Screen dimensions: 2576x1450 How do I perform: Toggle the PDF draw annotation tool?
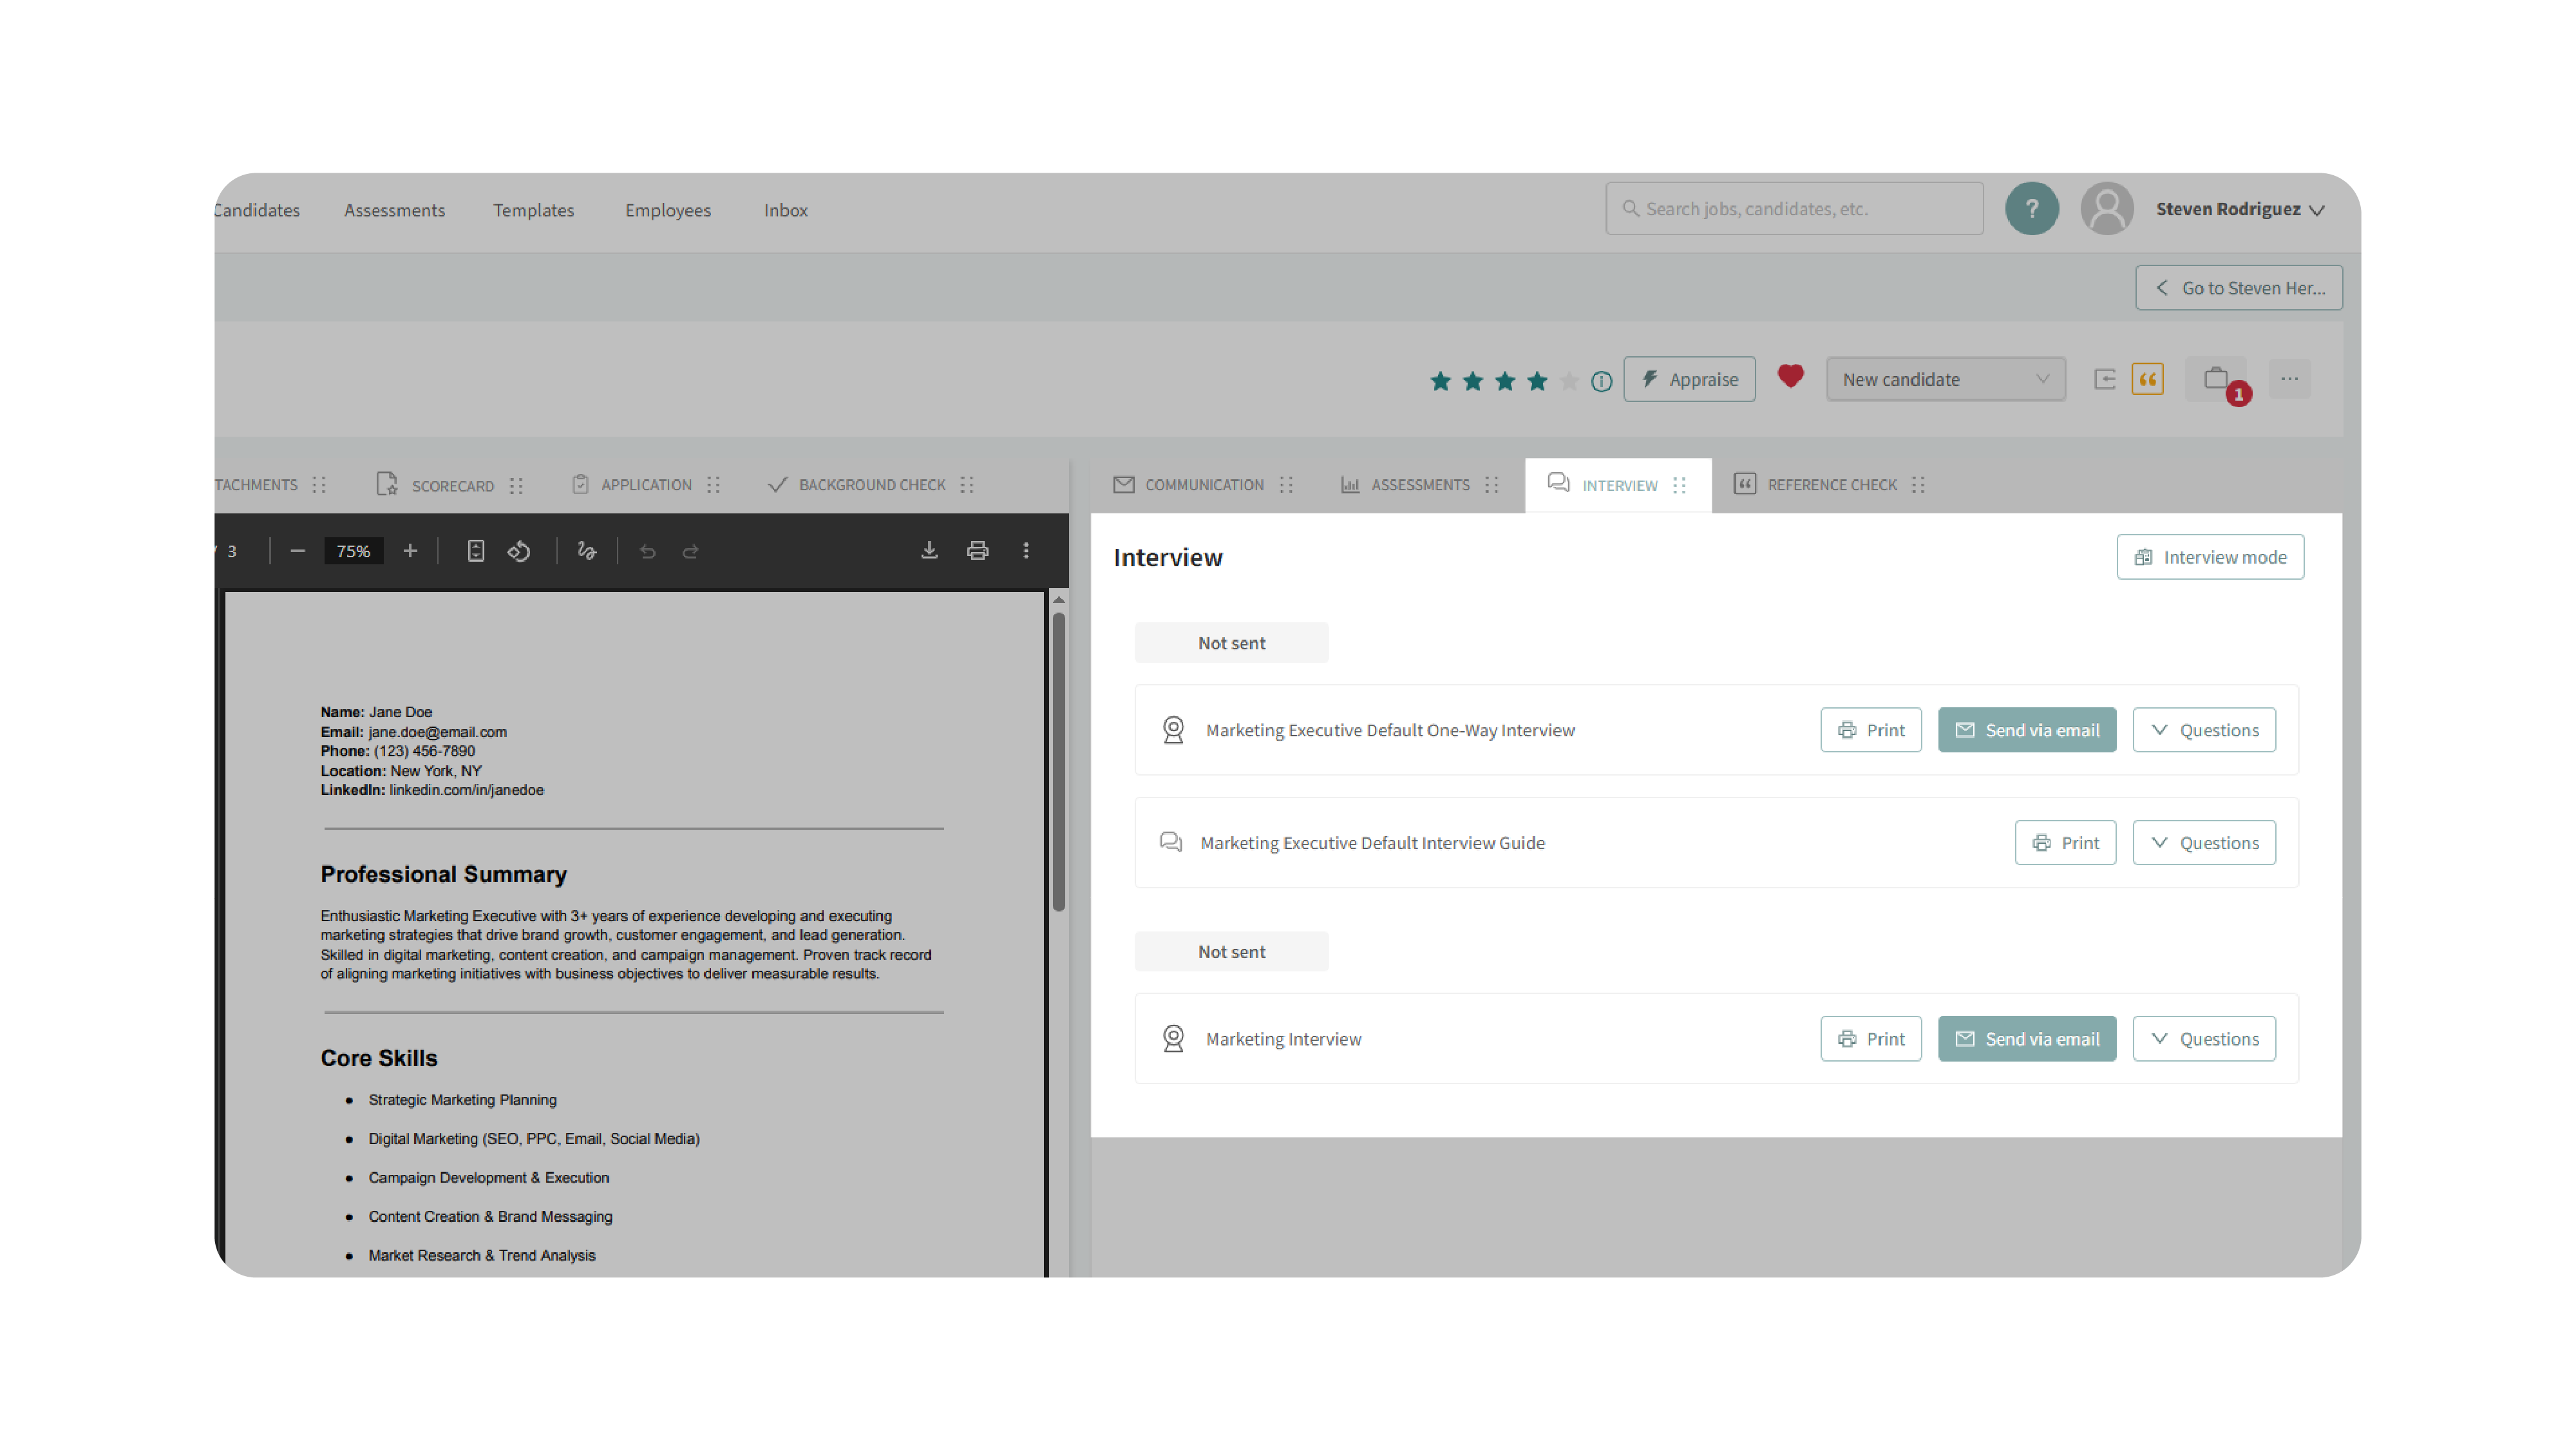click(x=587, y=551)
